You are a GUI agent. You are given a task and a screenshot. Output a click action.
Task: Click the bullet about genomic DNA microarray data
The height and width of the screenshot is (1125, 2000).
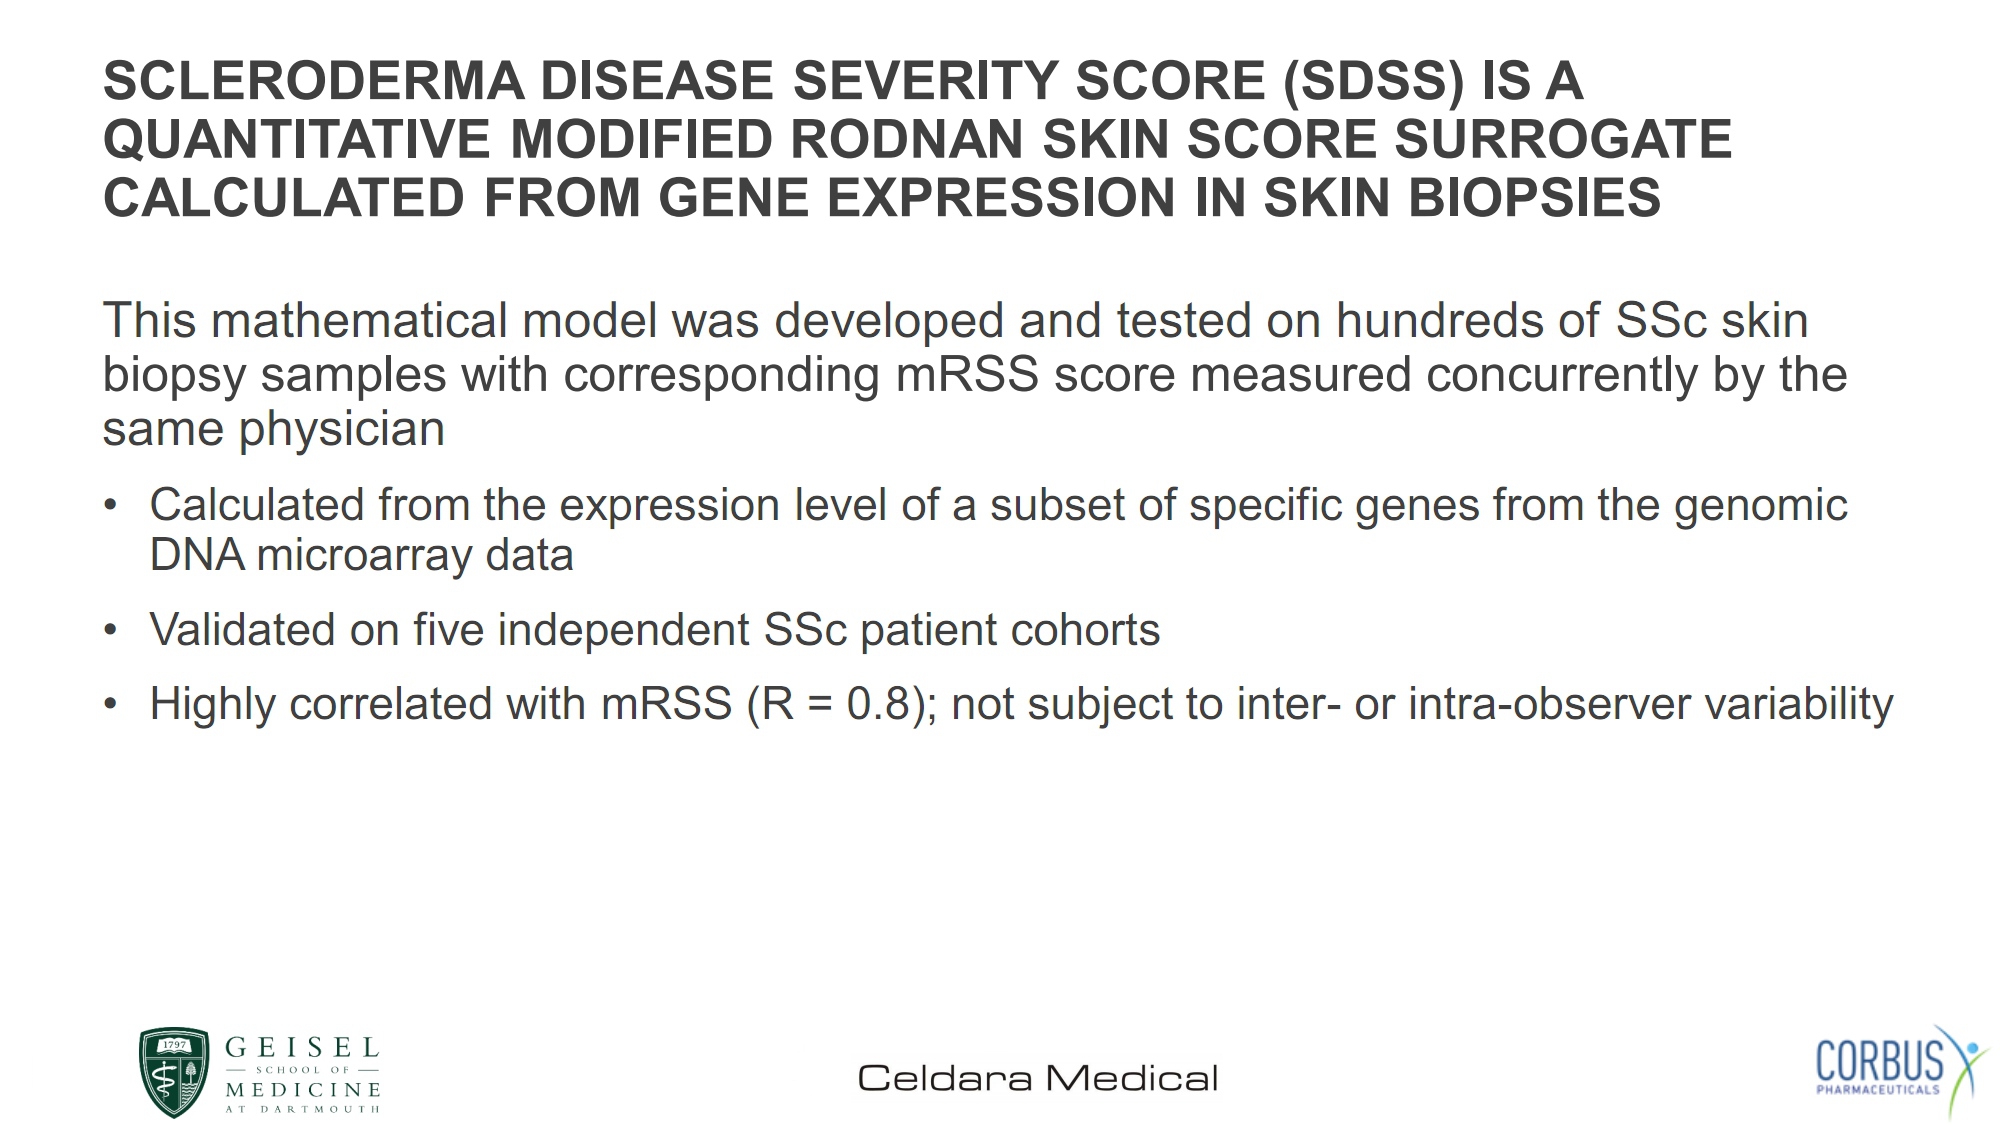point(998,530)
